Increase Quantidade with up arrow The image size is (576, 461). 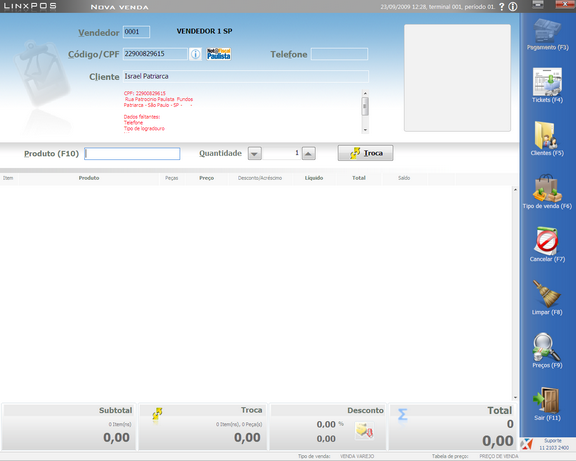tap(309, 154)
